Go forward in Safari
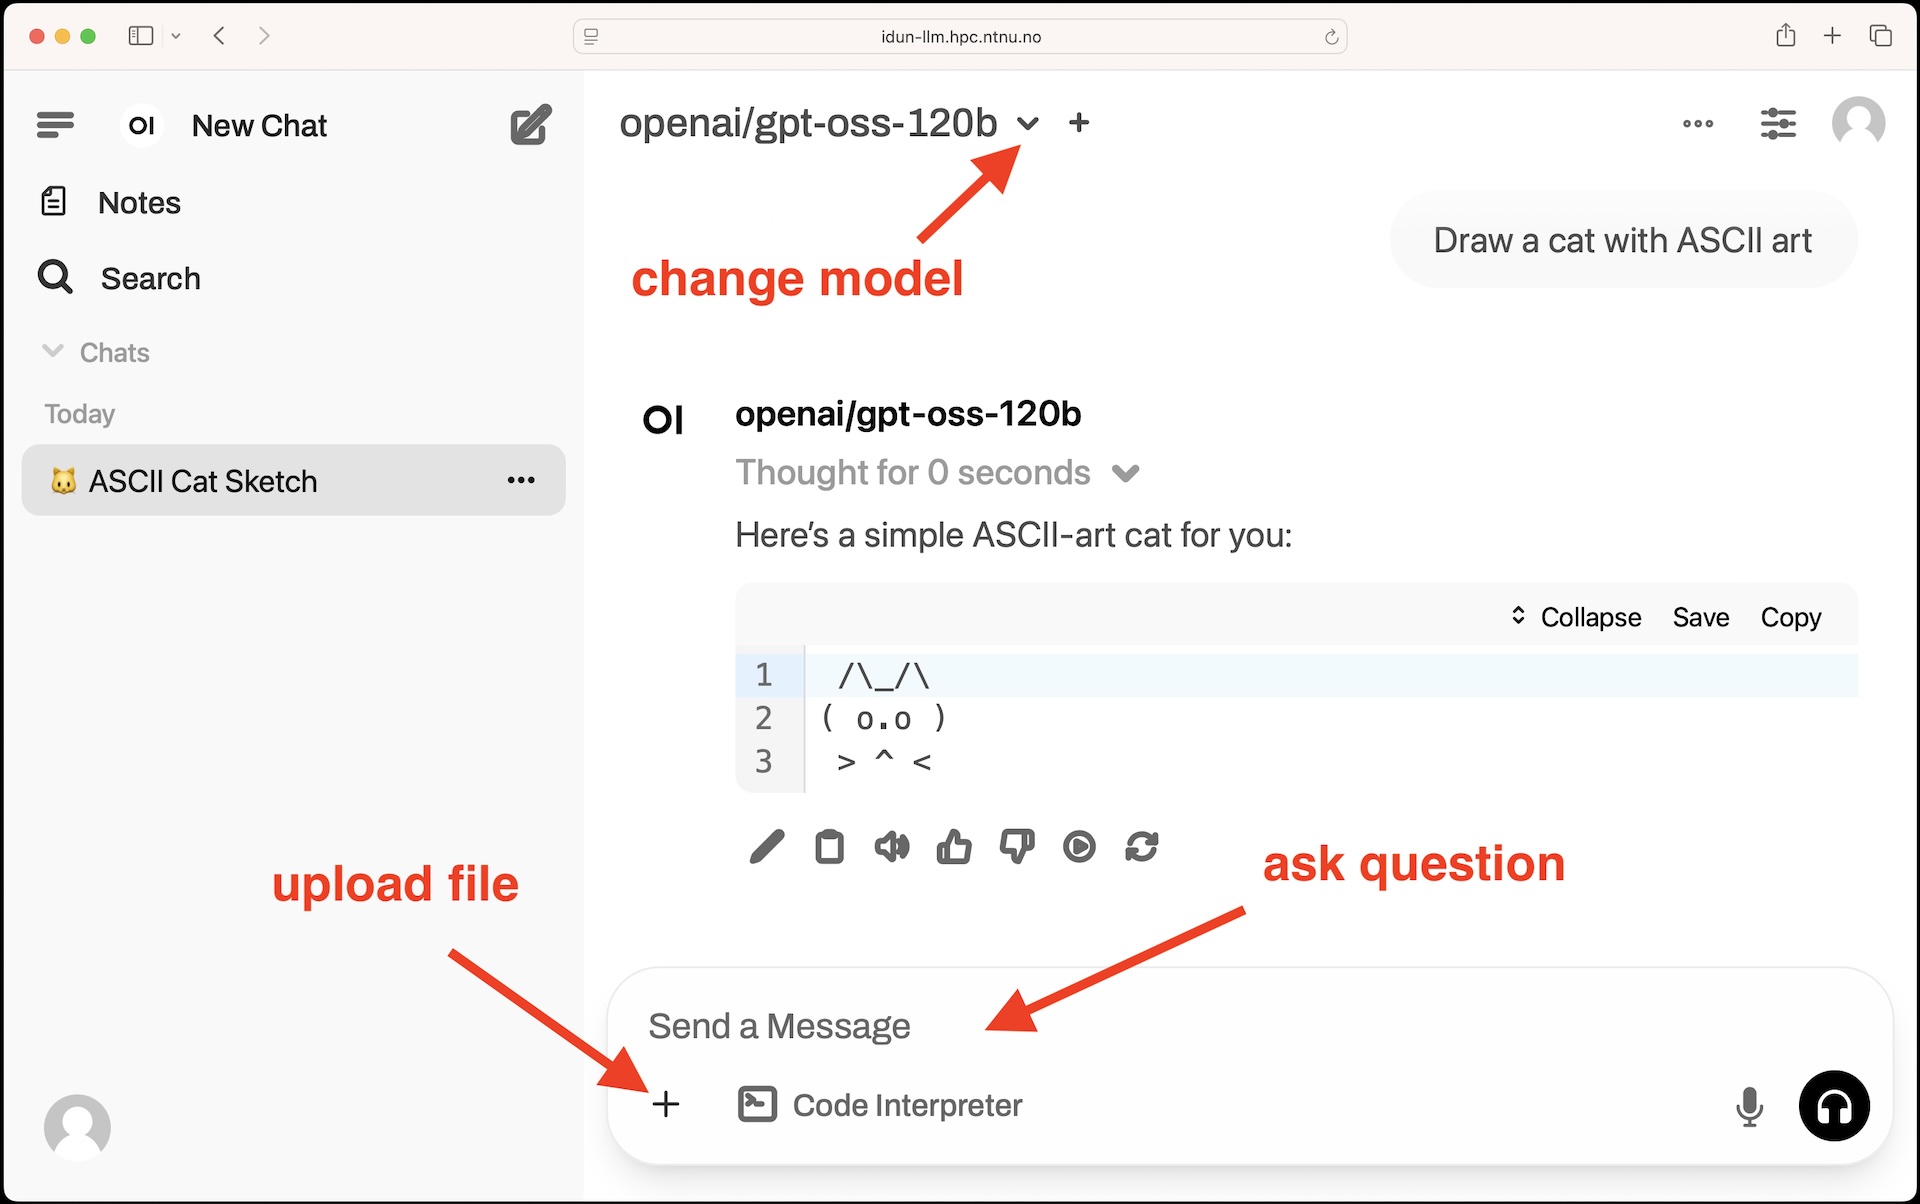This screenshot has height=1204, width=1920. coord(264,36)
